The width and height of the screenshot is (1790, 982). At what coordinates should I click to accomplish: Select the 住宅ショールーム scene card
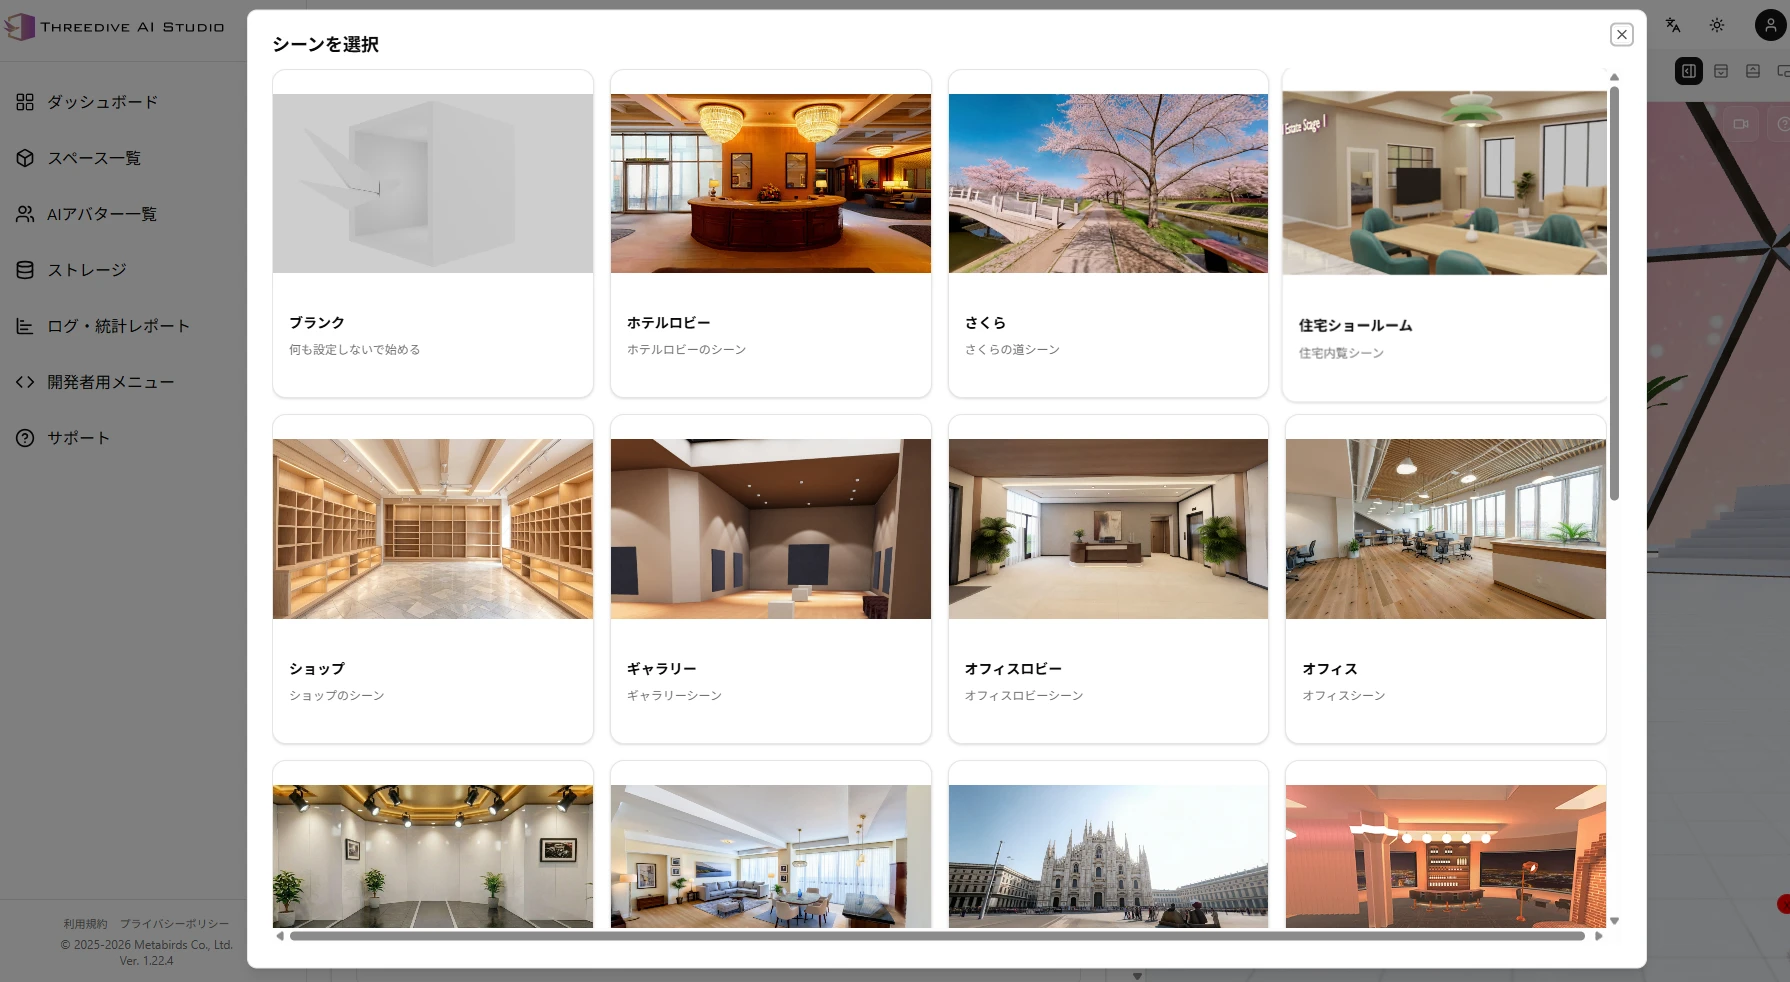[x=1445, y=236]
